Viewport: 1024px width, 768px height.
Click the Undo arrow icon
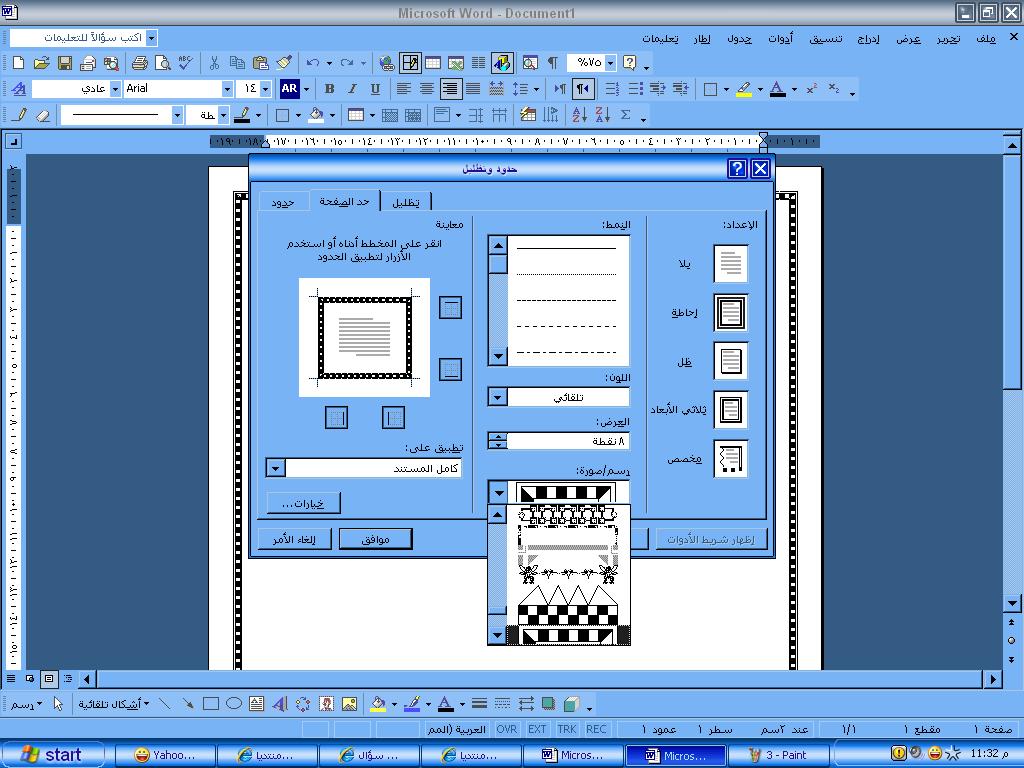313,63
